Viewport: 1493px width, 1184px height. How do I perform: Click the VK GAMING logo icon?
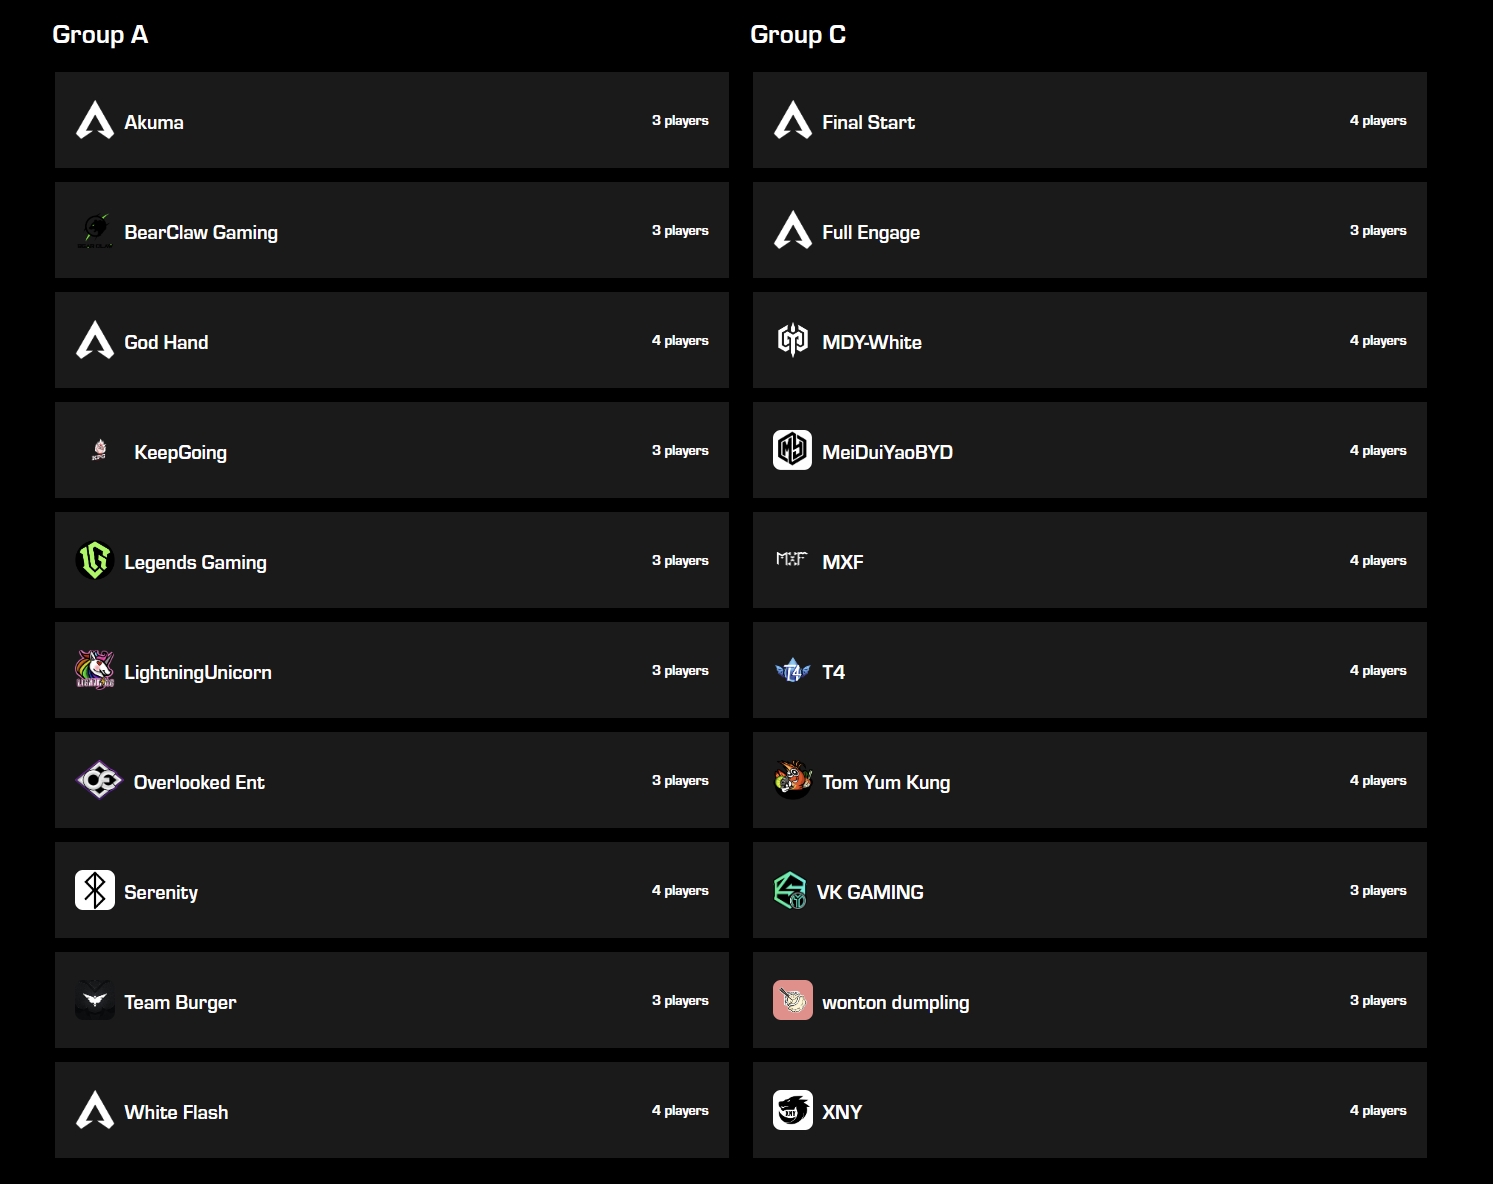(x=790, y=890)
